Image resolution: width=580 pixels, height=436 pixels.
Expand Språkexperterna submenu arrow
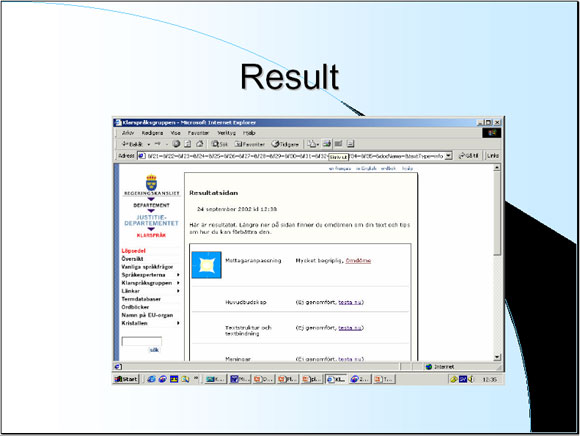coord(178,275)
